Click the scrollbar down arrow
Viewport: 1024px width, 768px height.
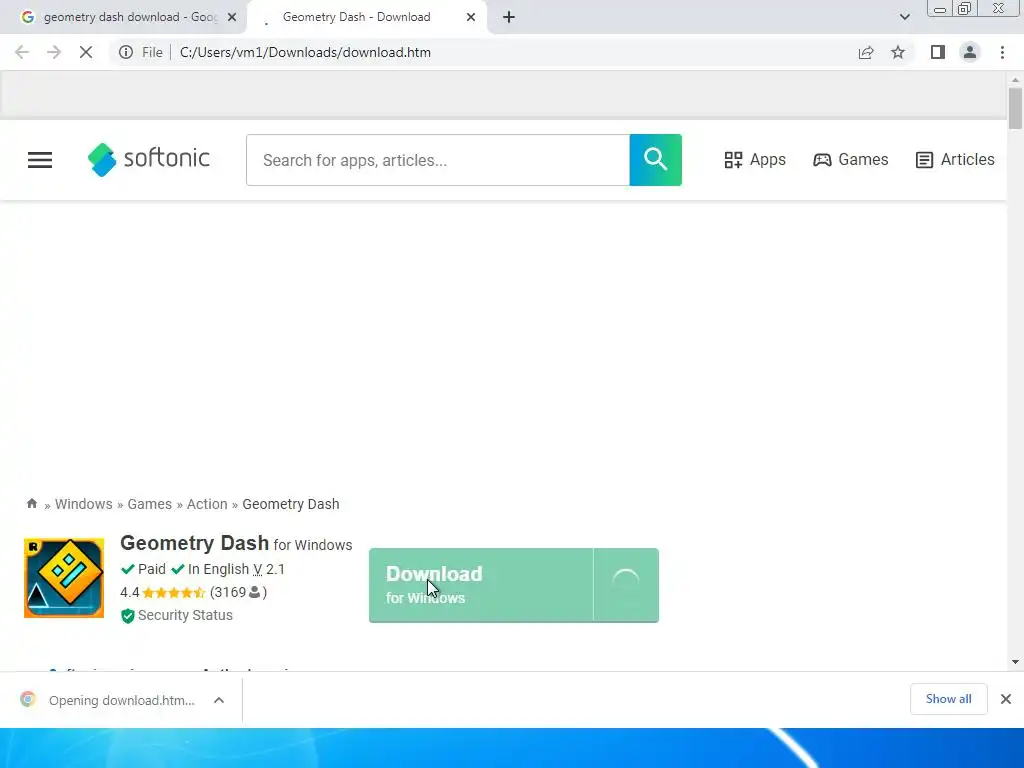(x=1015, y=662)
